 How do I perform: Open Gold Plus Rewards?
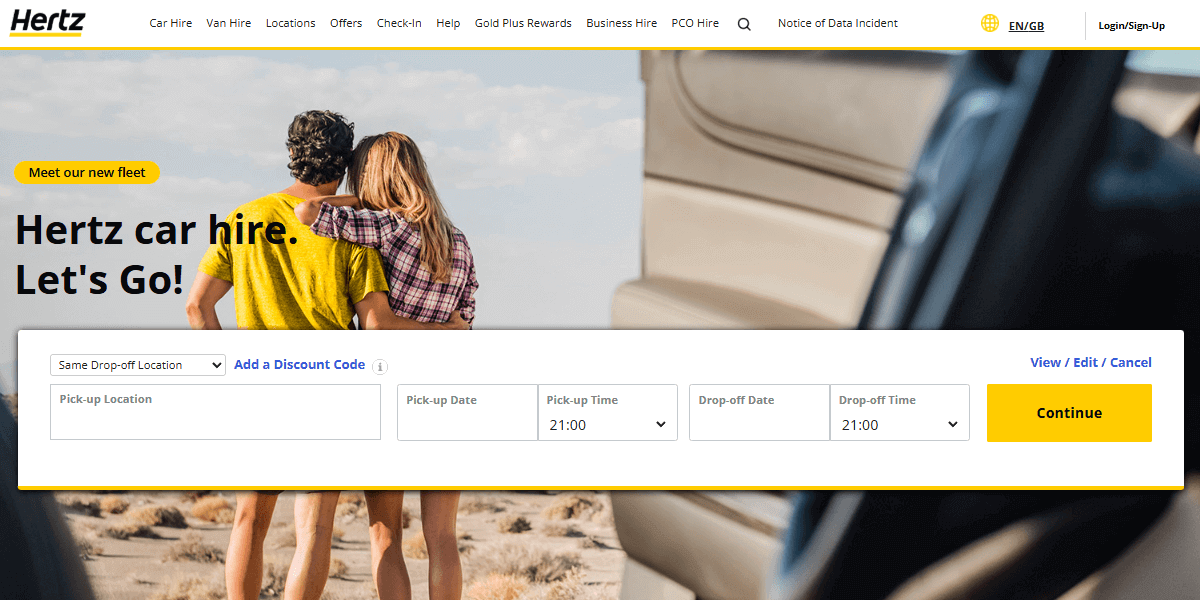click(523, 23)
